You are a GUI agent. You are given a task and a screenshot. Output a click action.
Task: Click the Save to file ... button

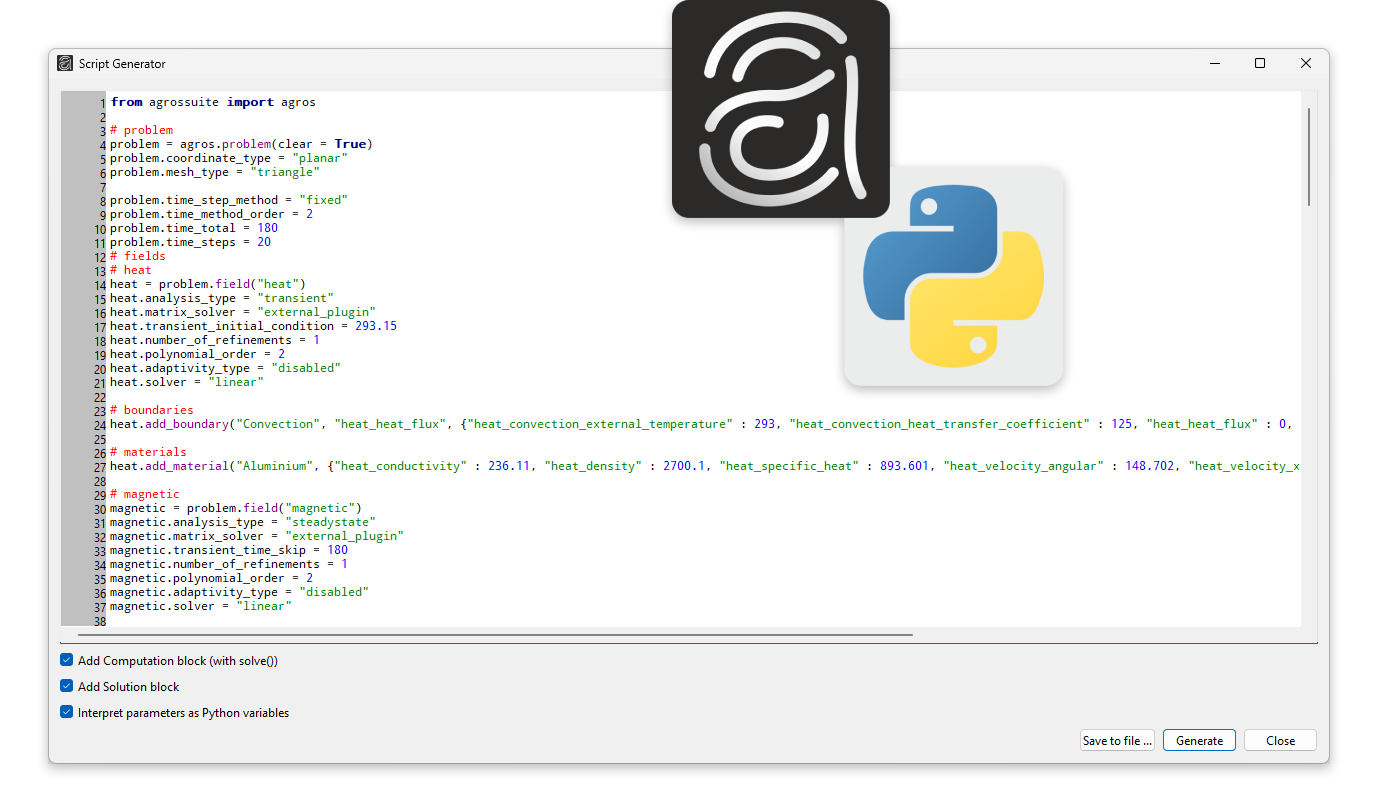coord(1117,740)
